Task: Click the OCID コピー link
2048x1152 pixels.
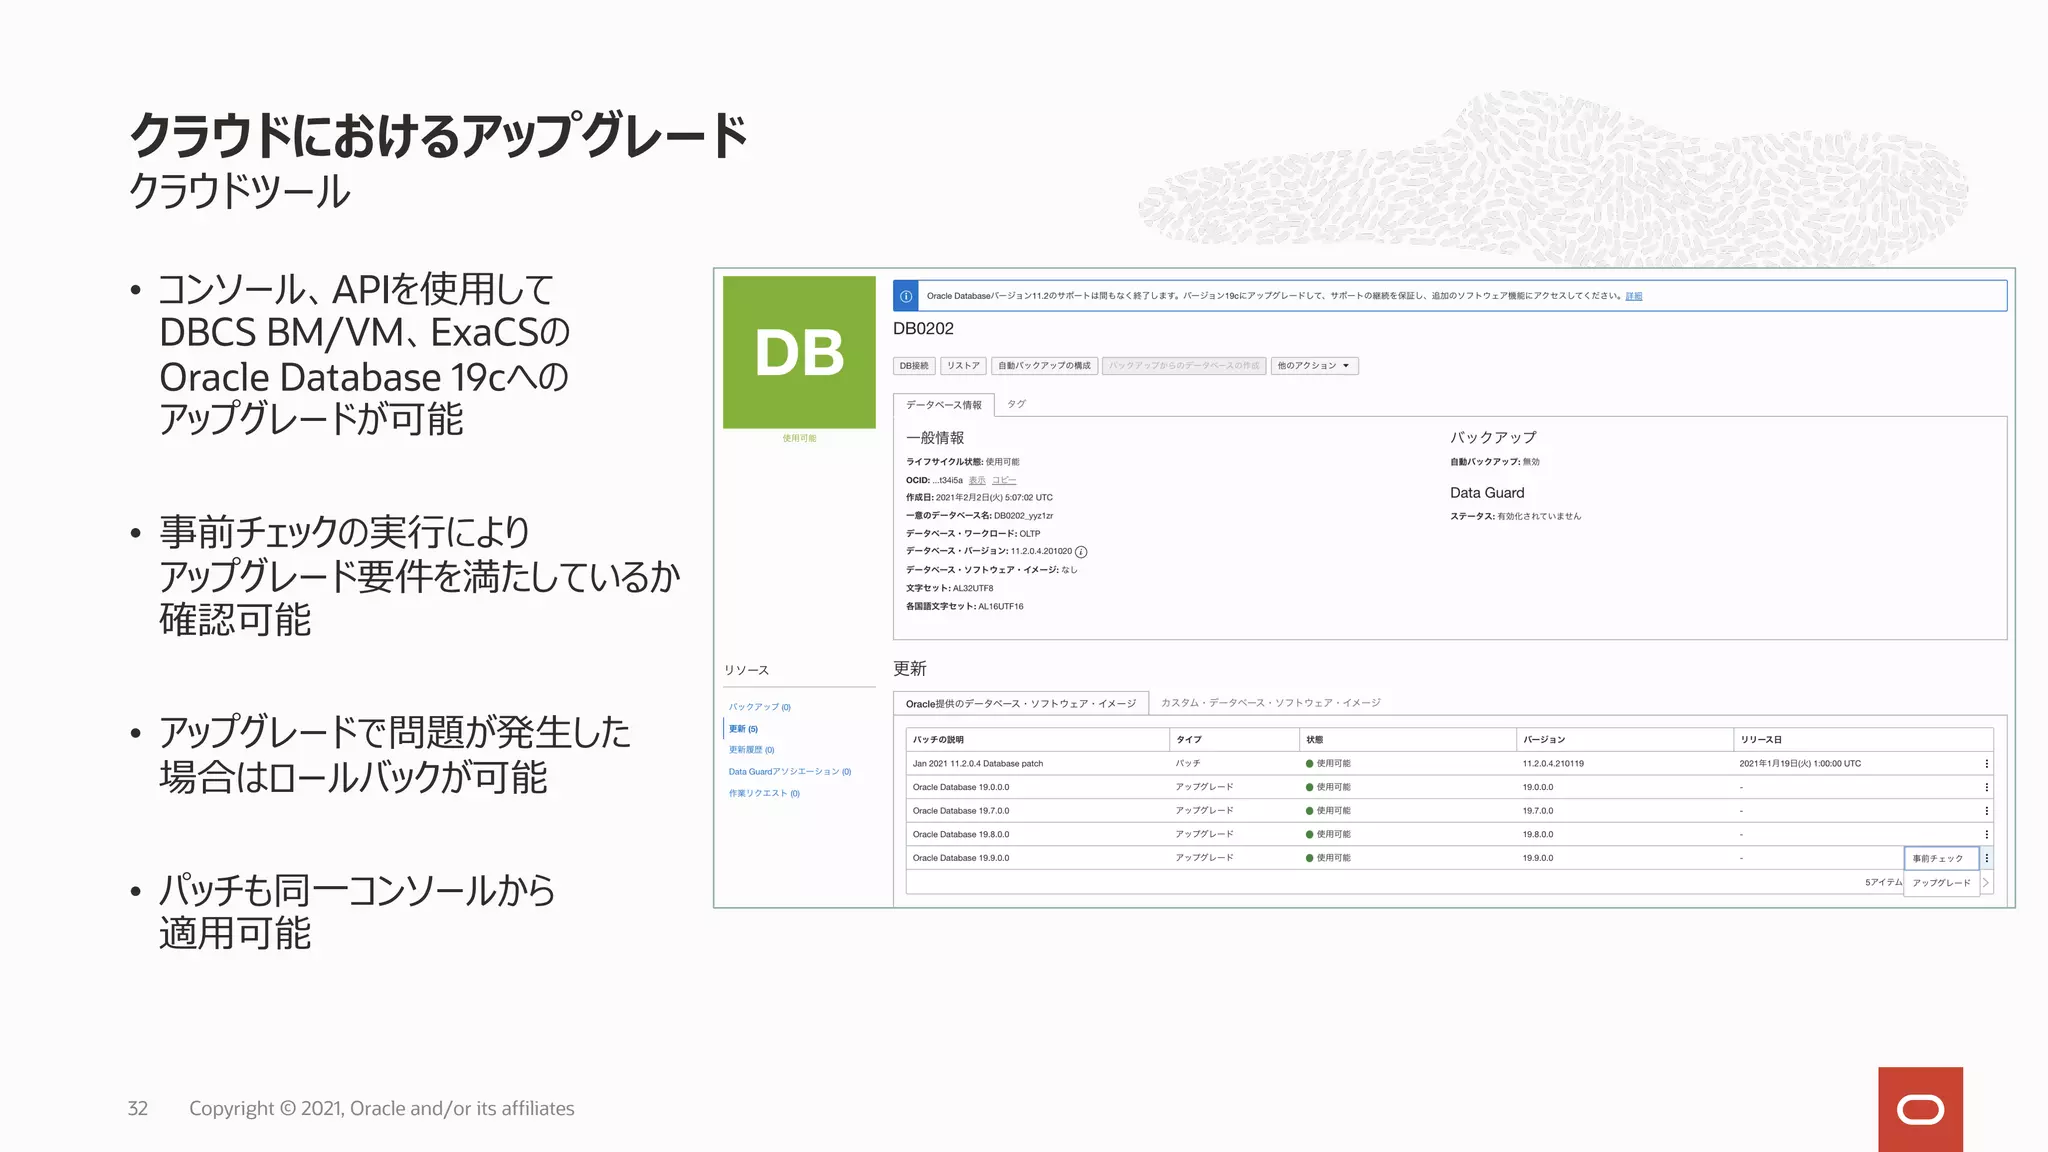Action: [1004, 480]
